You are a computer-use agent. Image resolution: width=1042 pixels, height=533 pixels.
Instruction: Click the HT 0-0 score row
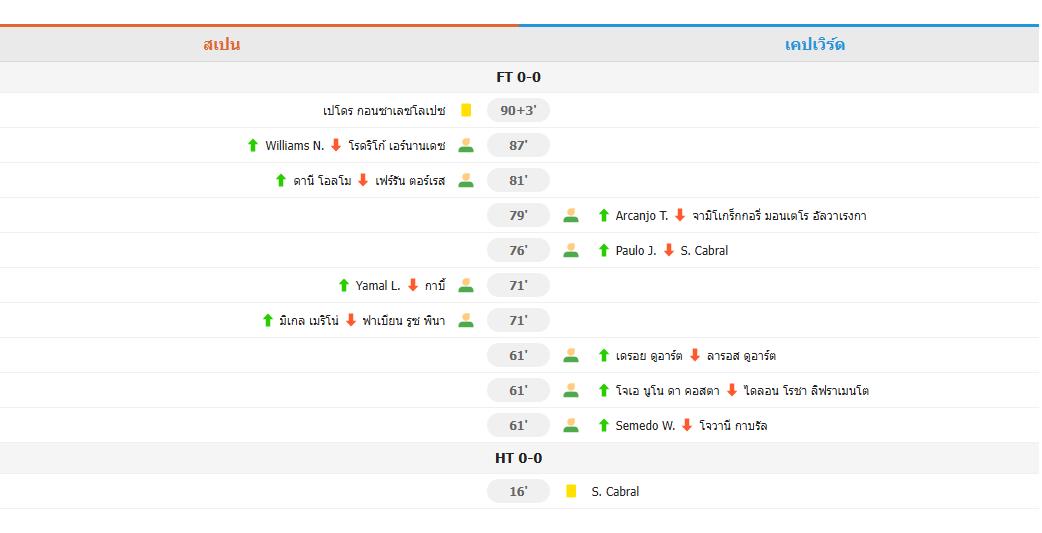point(518,458)
